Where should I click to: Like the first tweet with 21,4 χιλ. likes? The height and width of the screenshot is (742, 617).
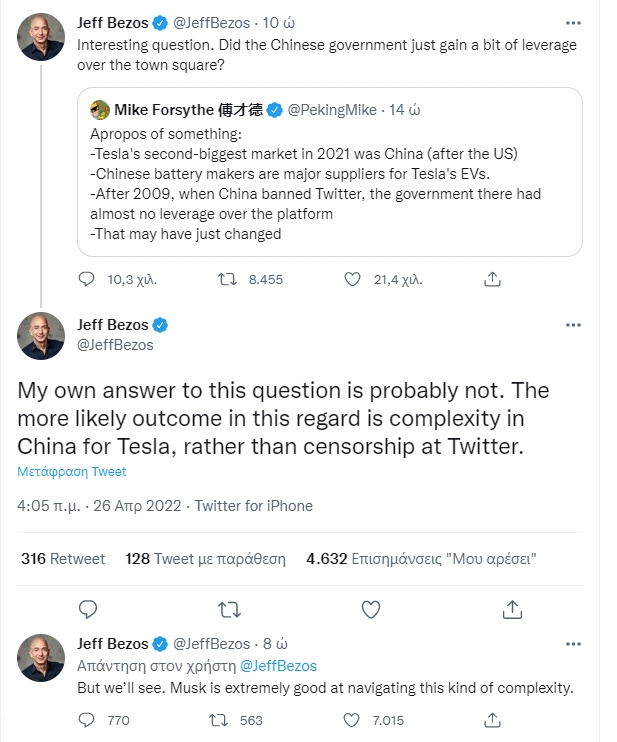(x=352, y=281)
